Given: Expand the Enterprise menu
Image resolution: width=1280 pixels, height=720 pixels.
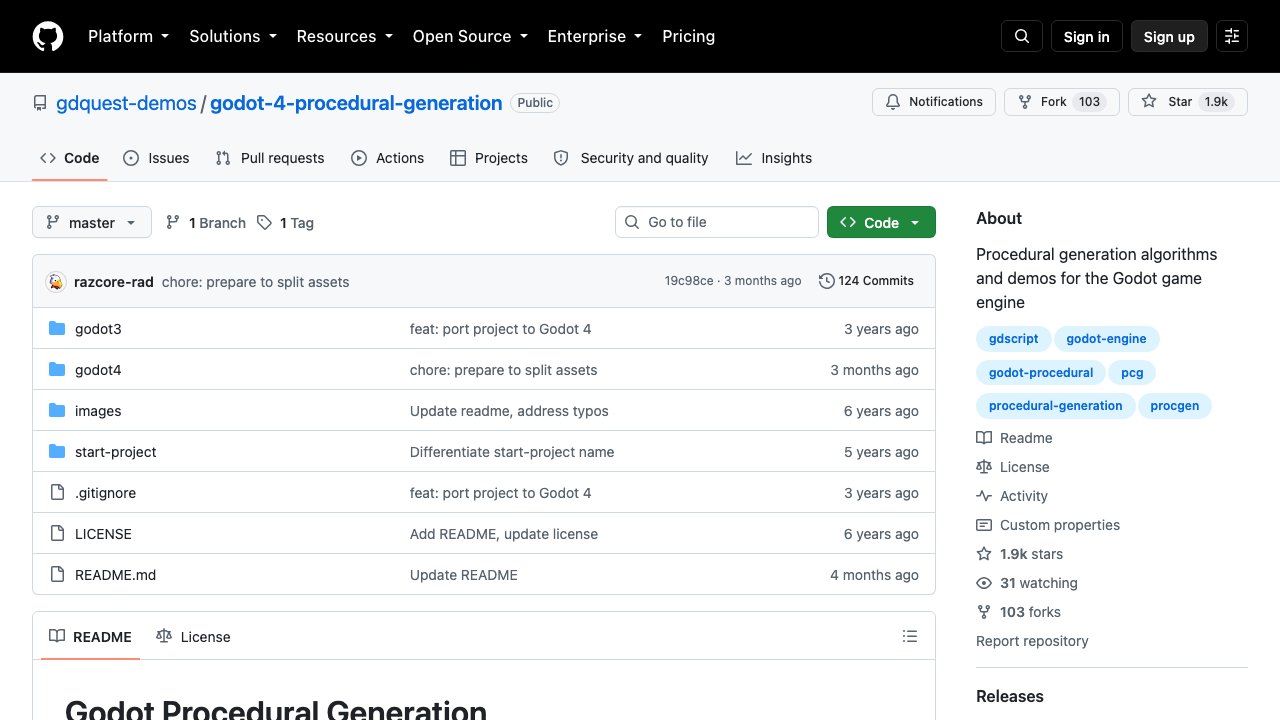Looking at the screenshot, I should coord(594,36).
